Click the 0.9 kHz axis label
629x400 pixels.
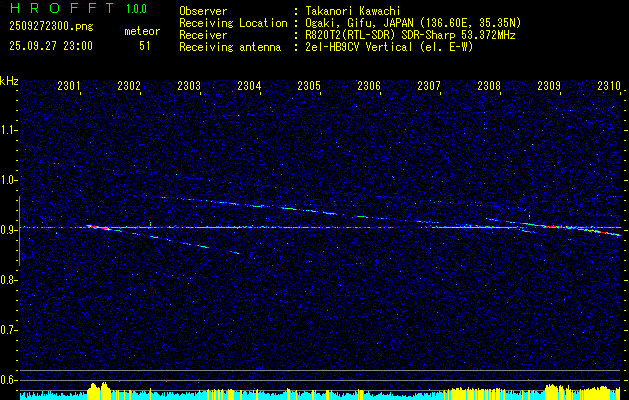[9, 230]
